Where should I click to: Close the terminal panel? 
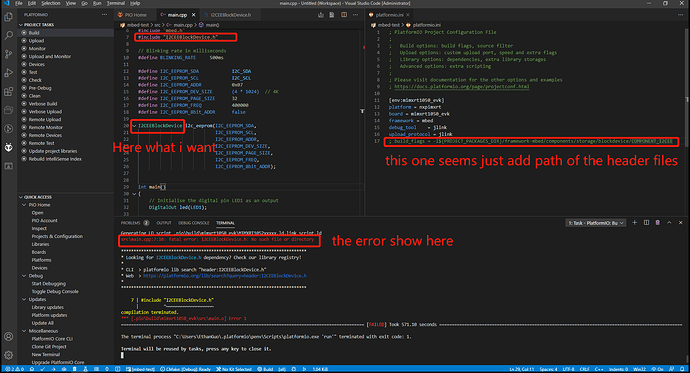coord(680,223)
